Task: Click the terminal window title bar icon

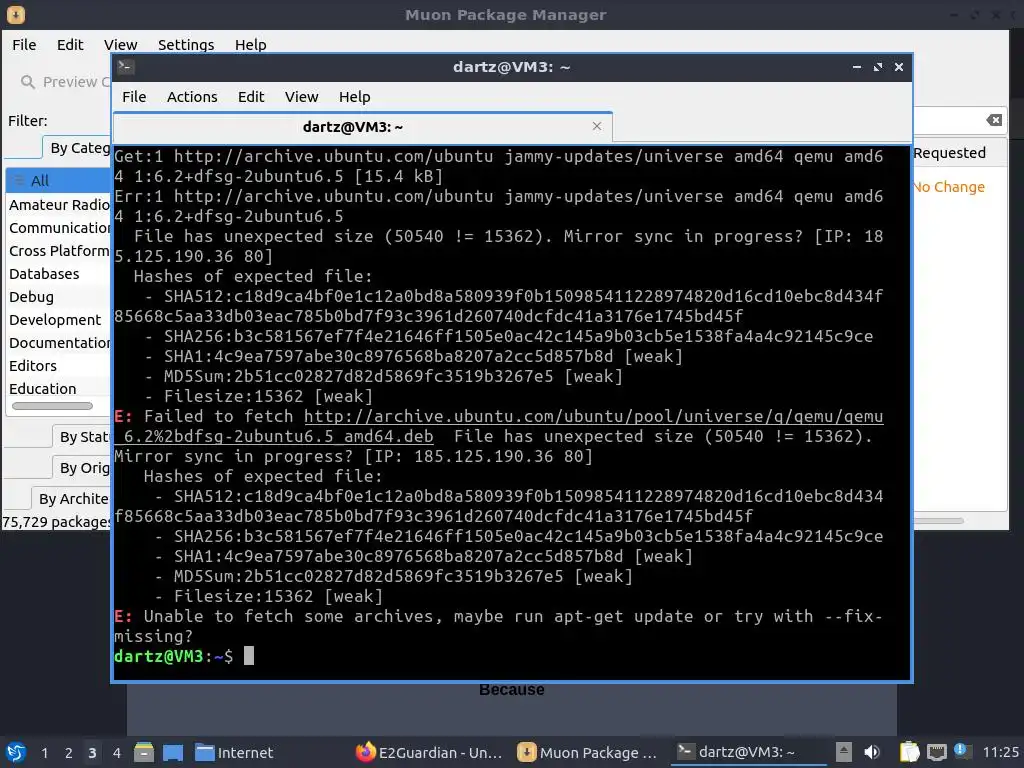Action: pos(125,67)
